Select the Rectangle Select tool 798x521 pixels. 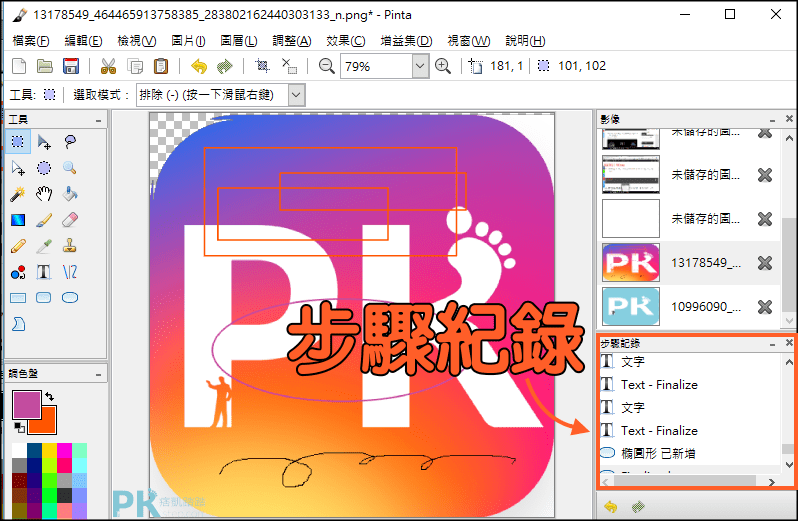click(18, 141)
